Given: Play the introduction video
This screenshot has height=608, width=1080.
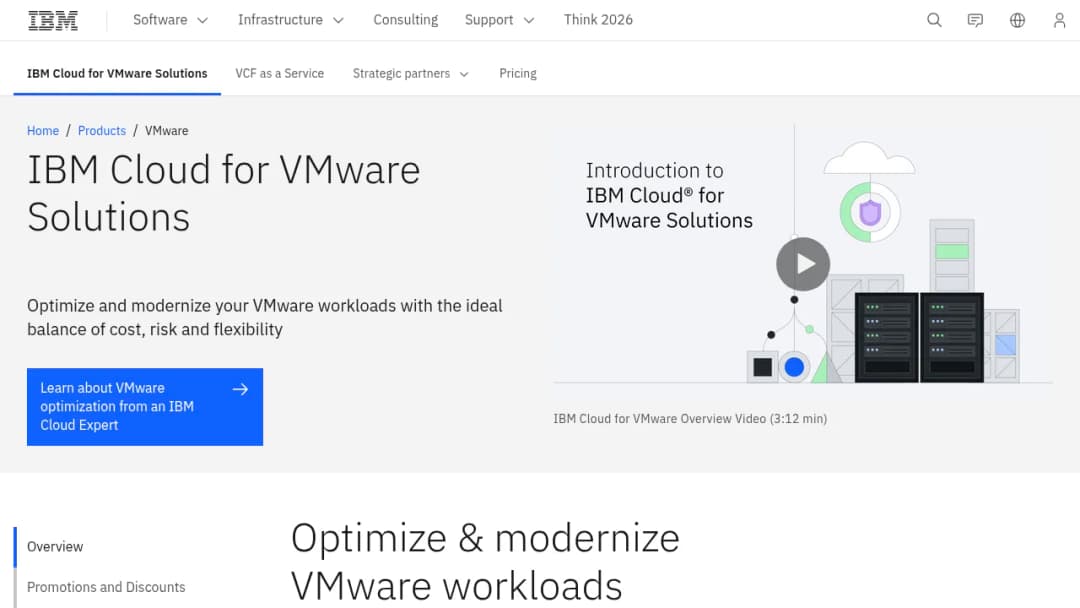Looking at the screenshot, I should pos(803,264).
